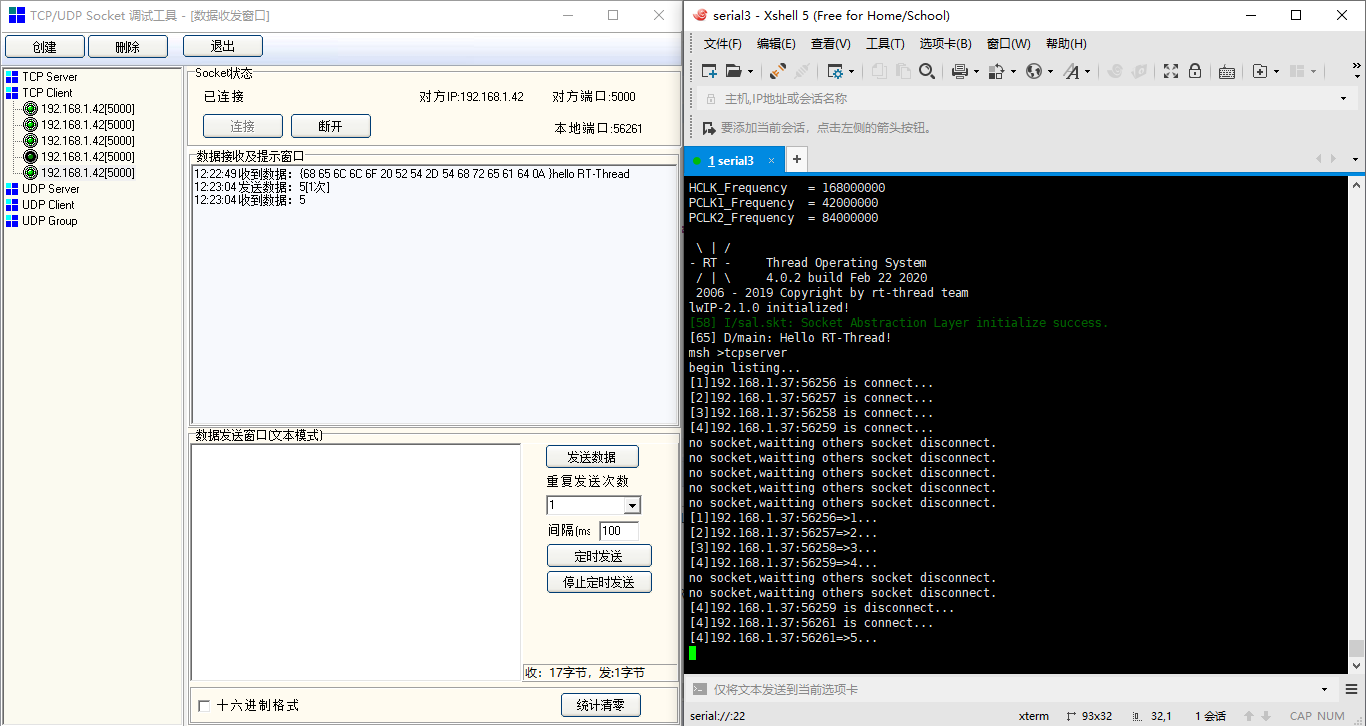Click the Print icon in Xshell
This screenshot has width=1366, height=726.
click(x=959, y=71)
